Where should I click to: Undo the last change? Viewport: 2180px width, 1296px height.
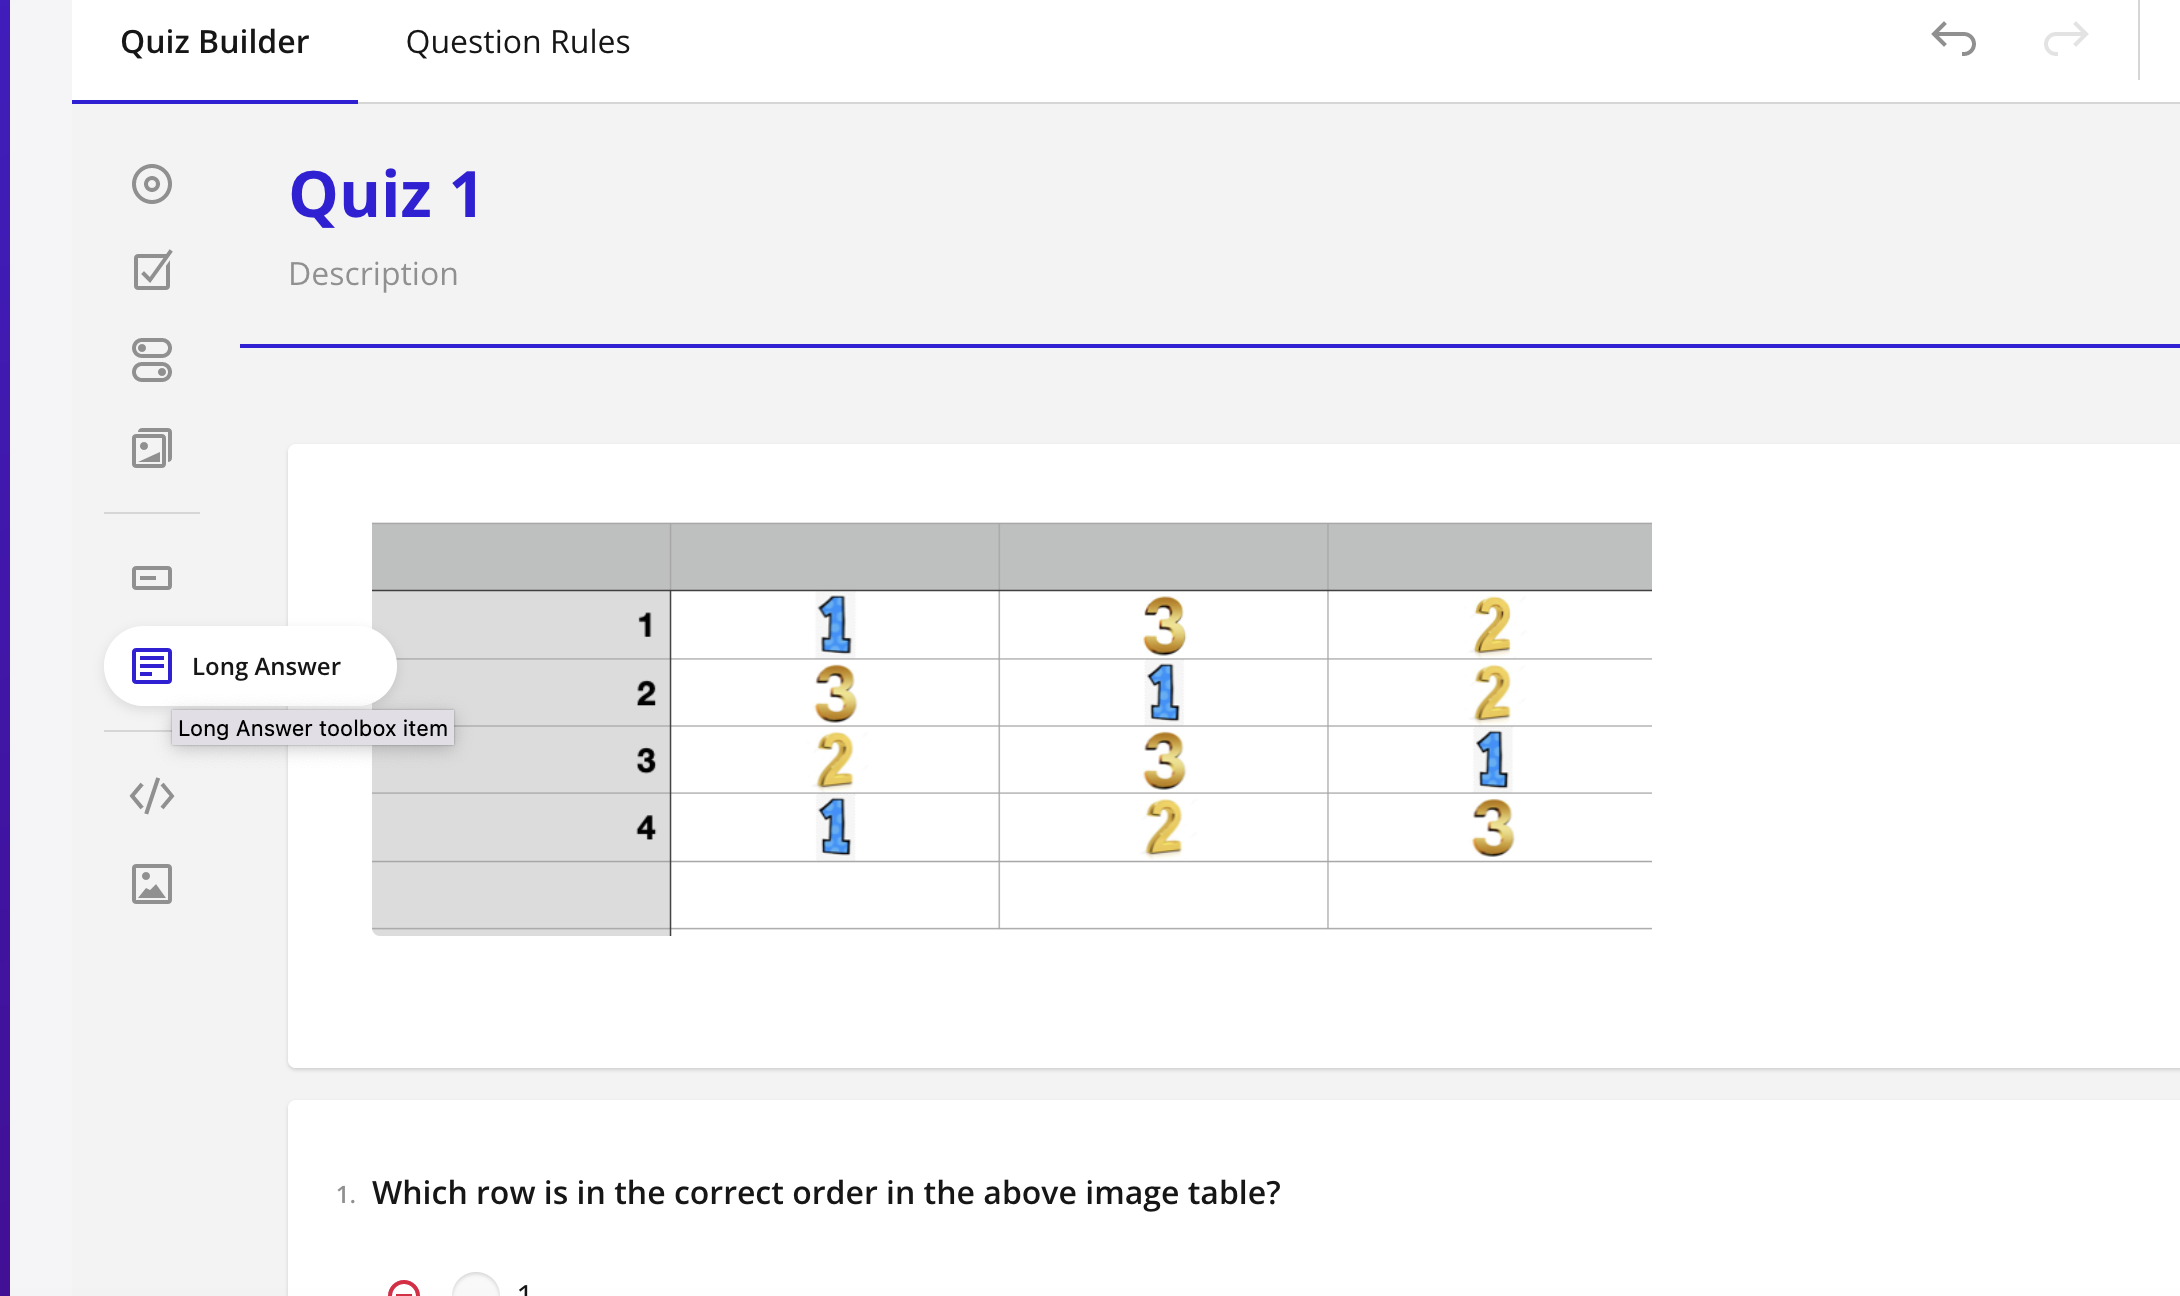(1953, 40)
